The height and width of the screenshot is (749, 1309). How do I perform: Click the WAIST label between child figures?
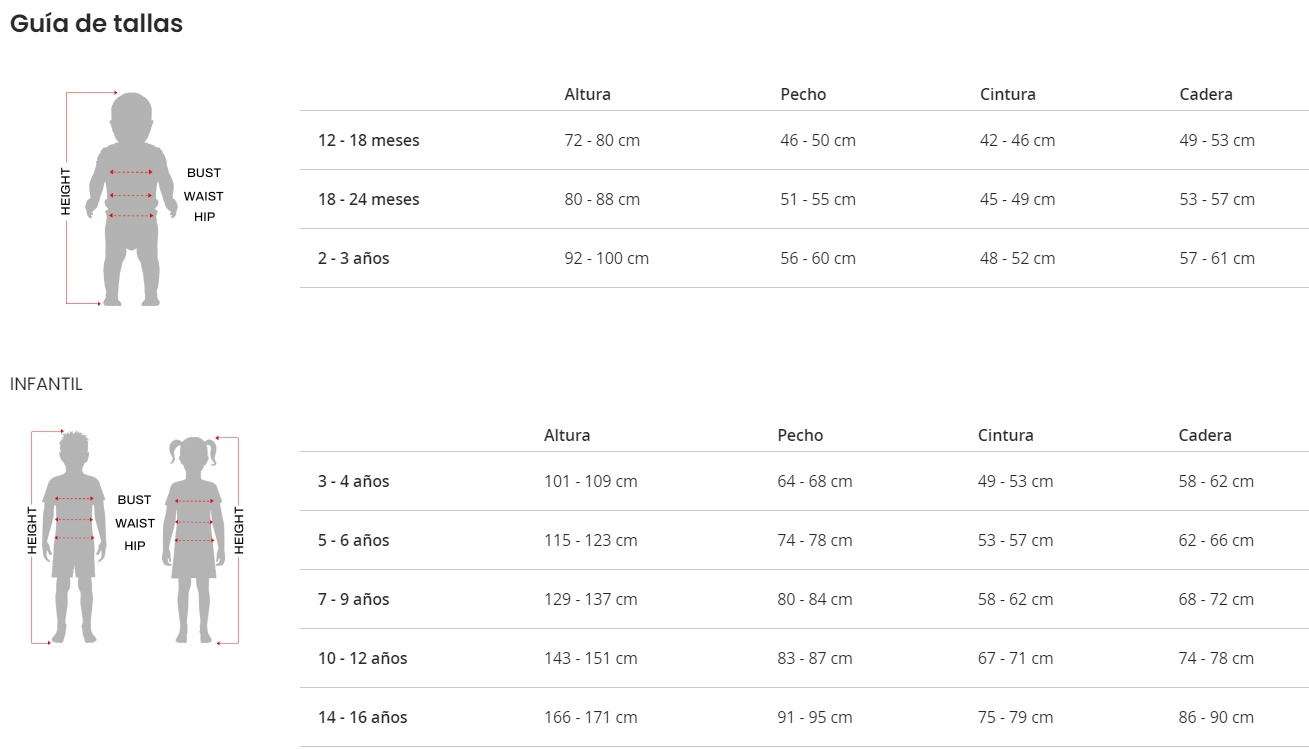pos(135,523)
